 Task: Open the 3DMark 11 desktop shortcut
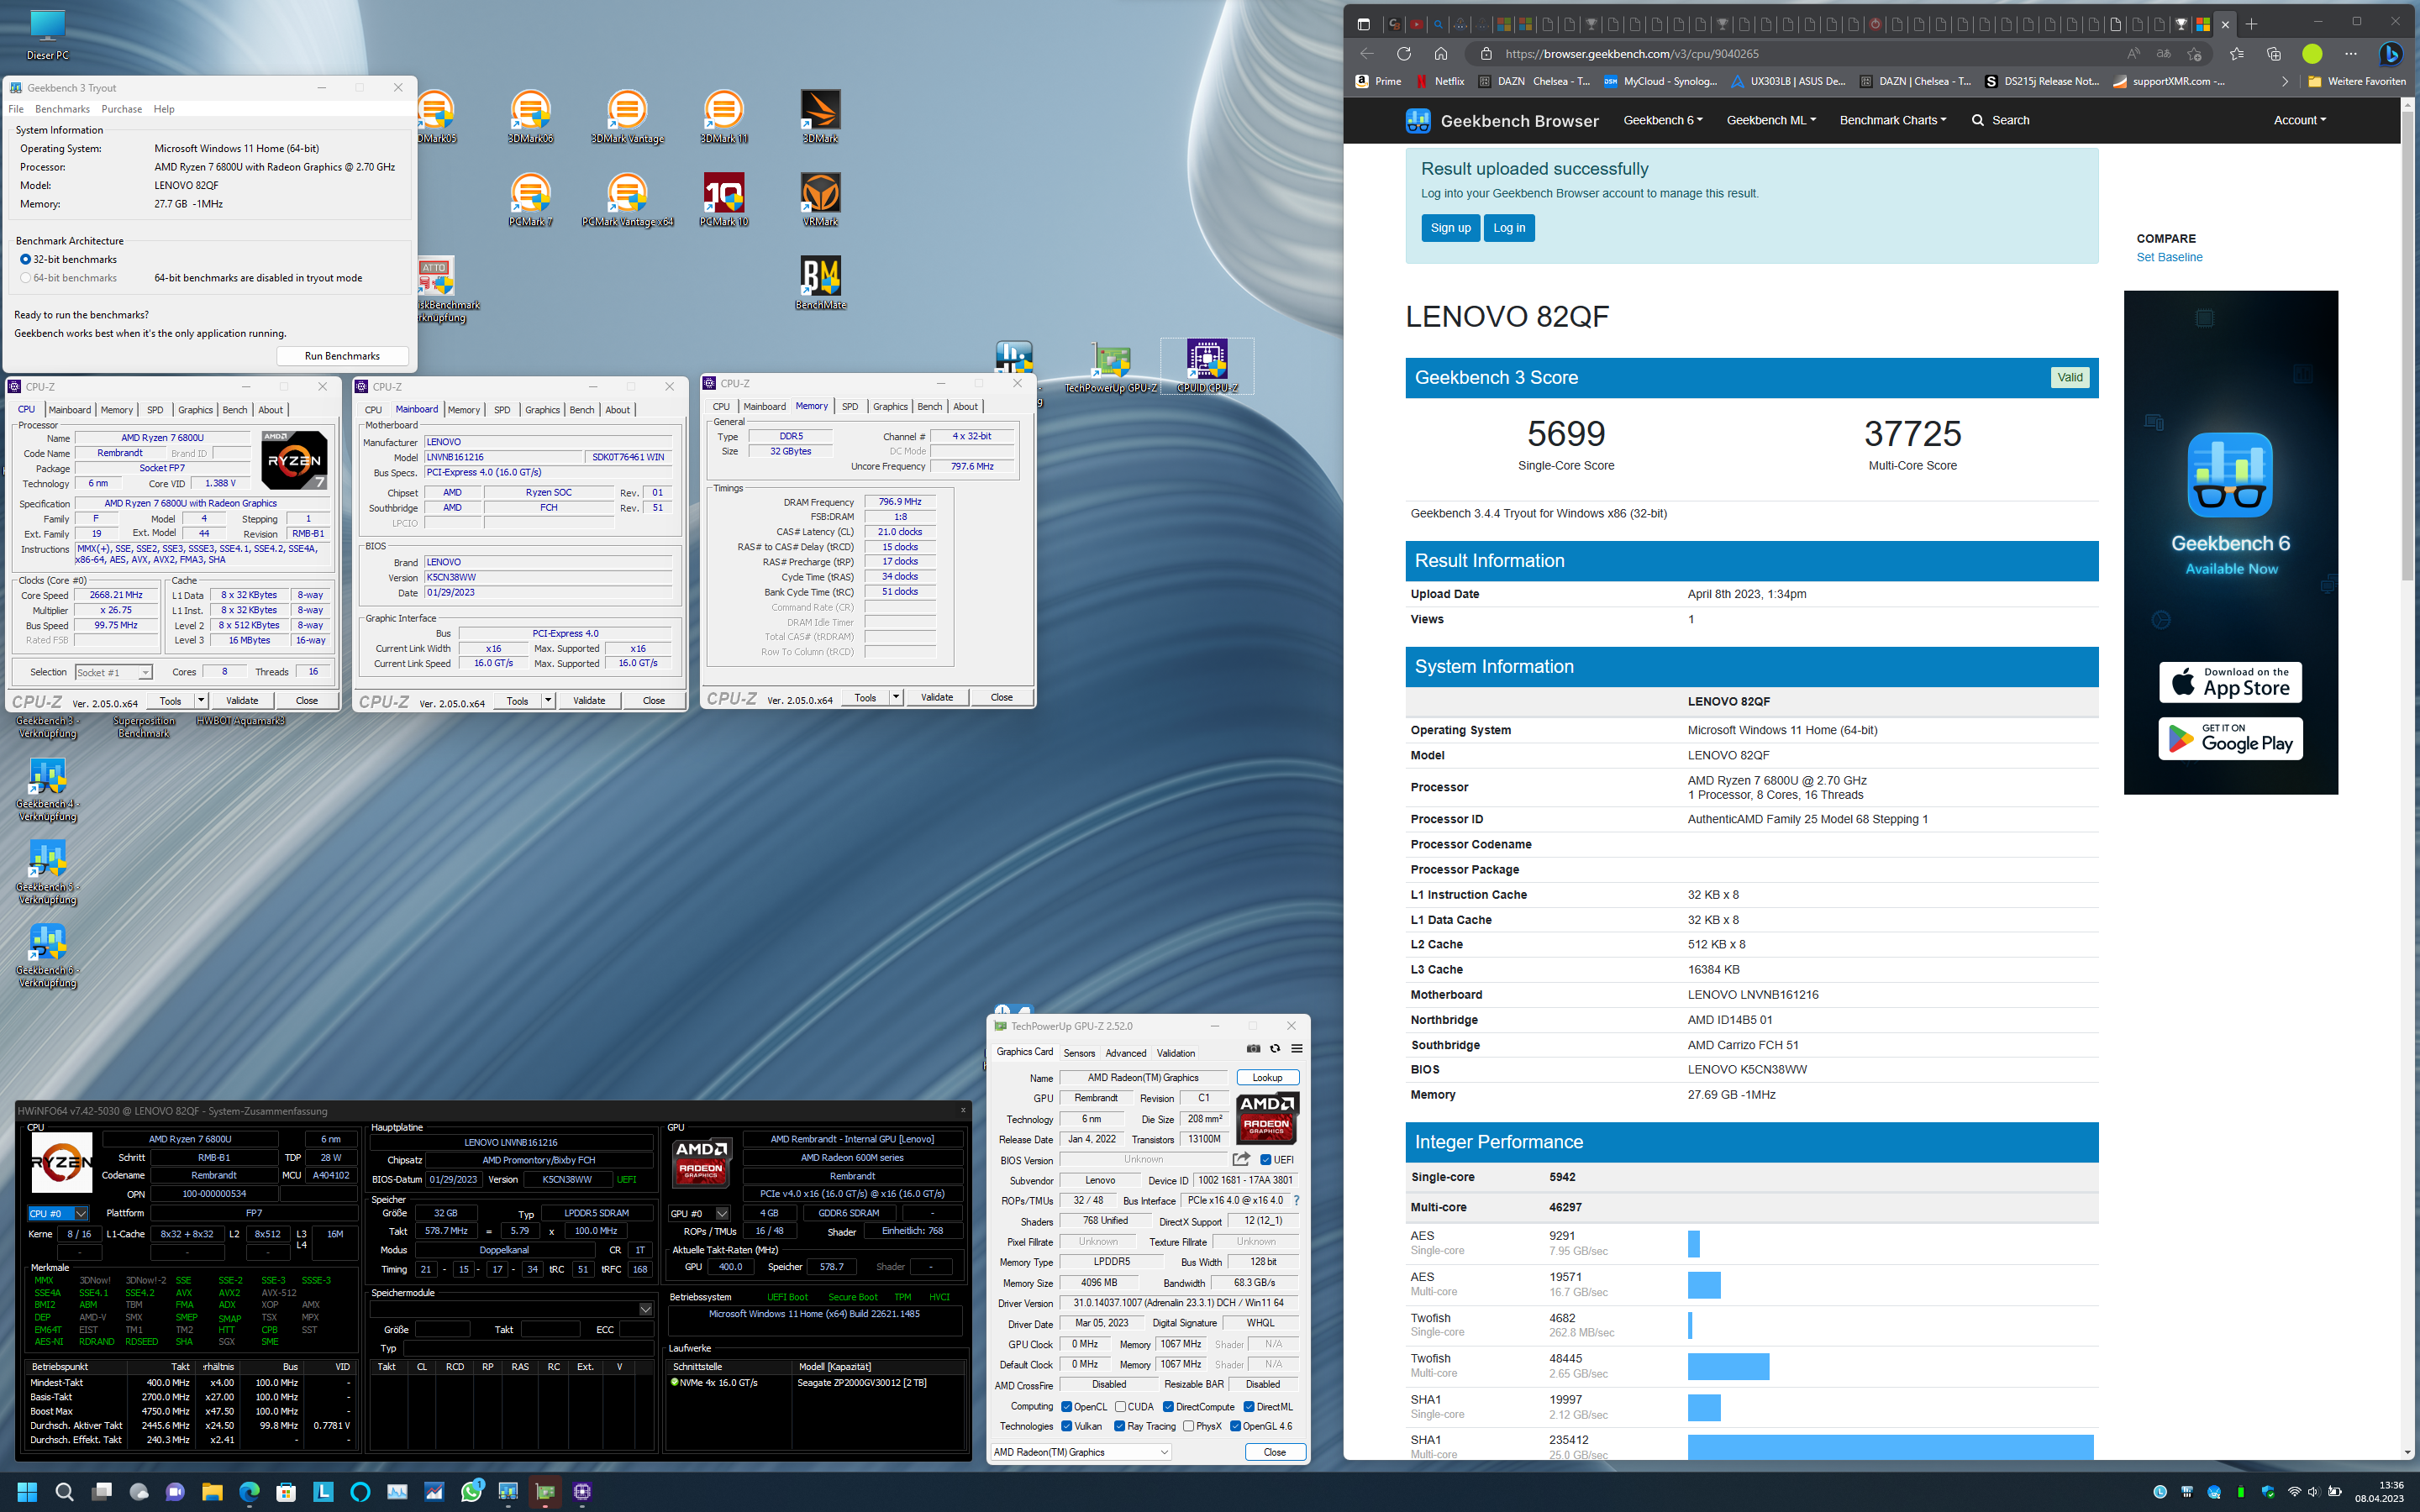point(723,117)
